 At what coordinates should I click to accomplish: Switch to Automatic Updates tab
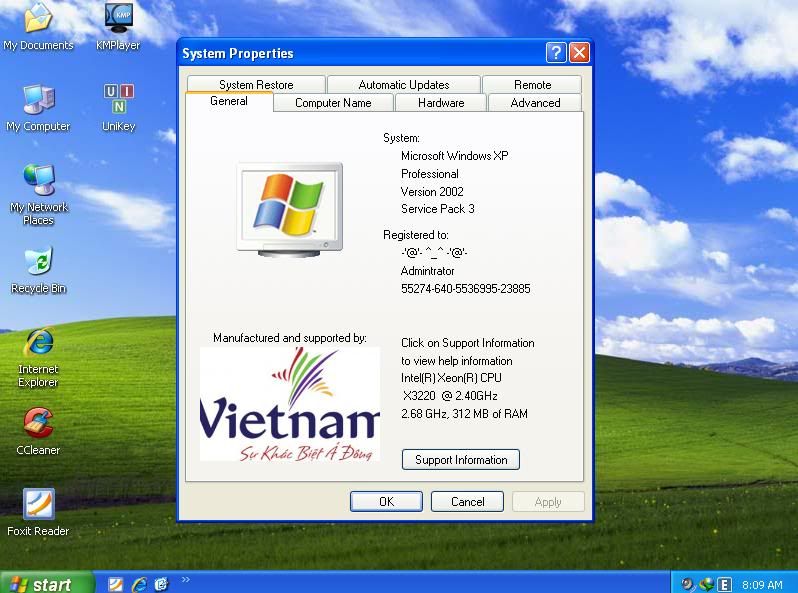404,84
